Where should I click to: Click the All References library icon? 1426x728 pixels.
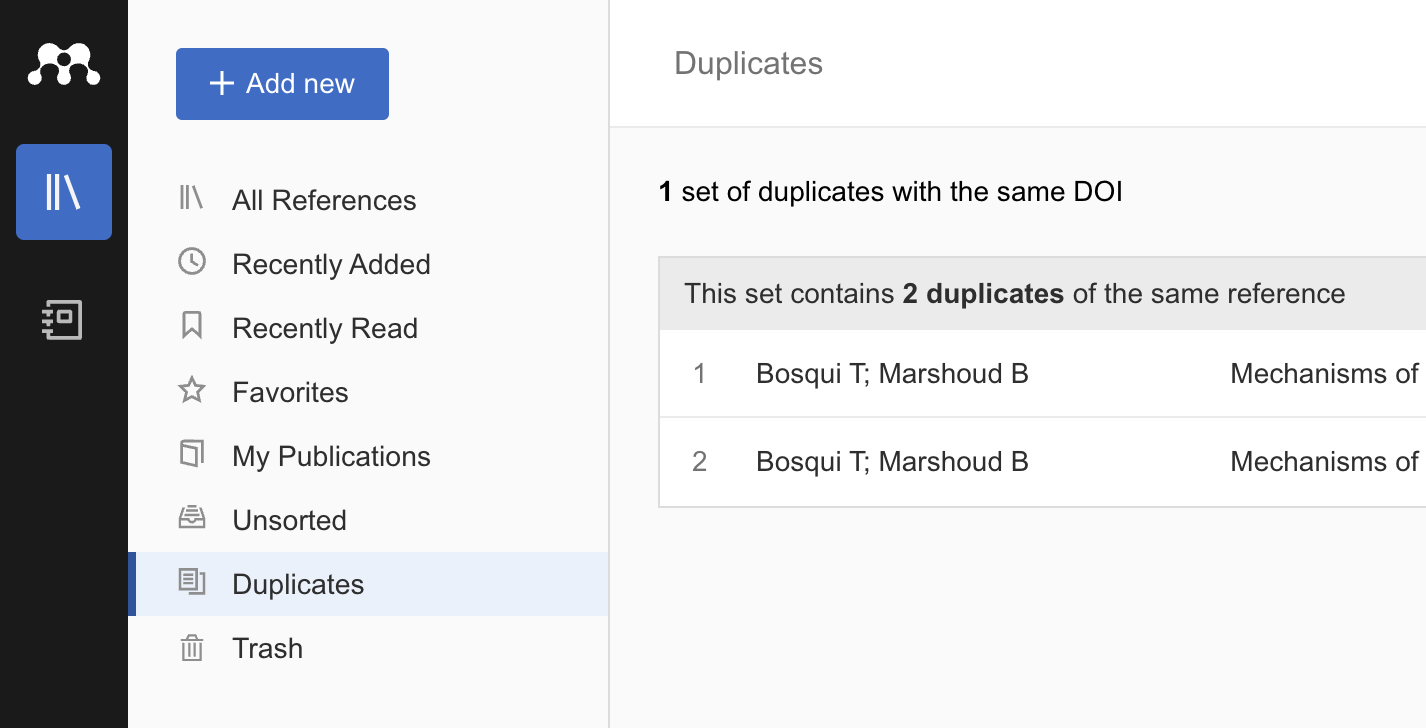191,198
